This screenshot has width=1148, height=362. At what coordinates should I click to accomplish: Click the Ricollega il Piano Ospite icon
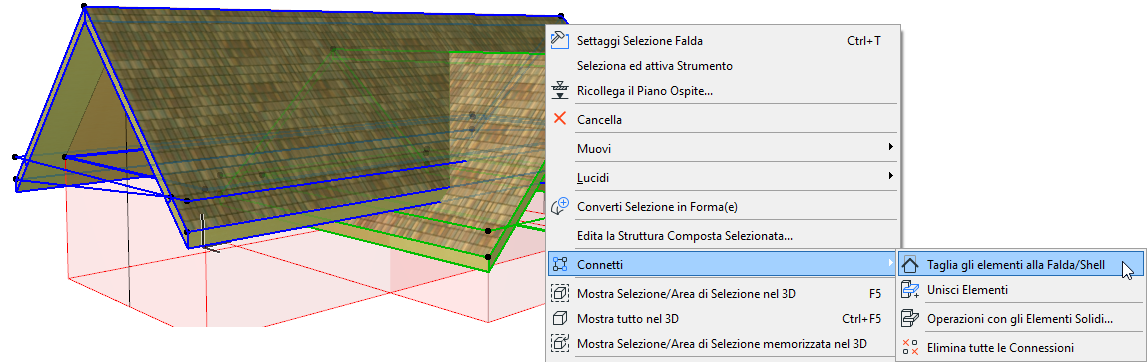(560, 91)
